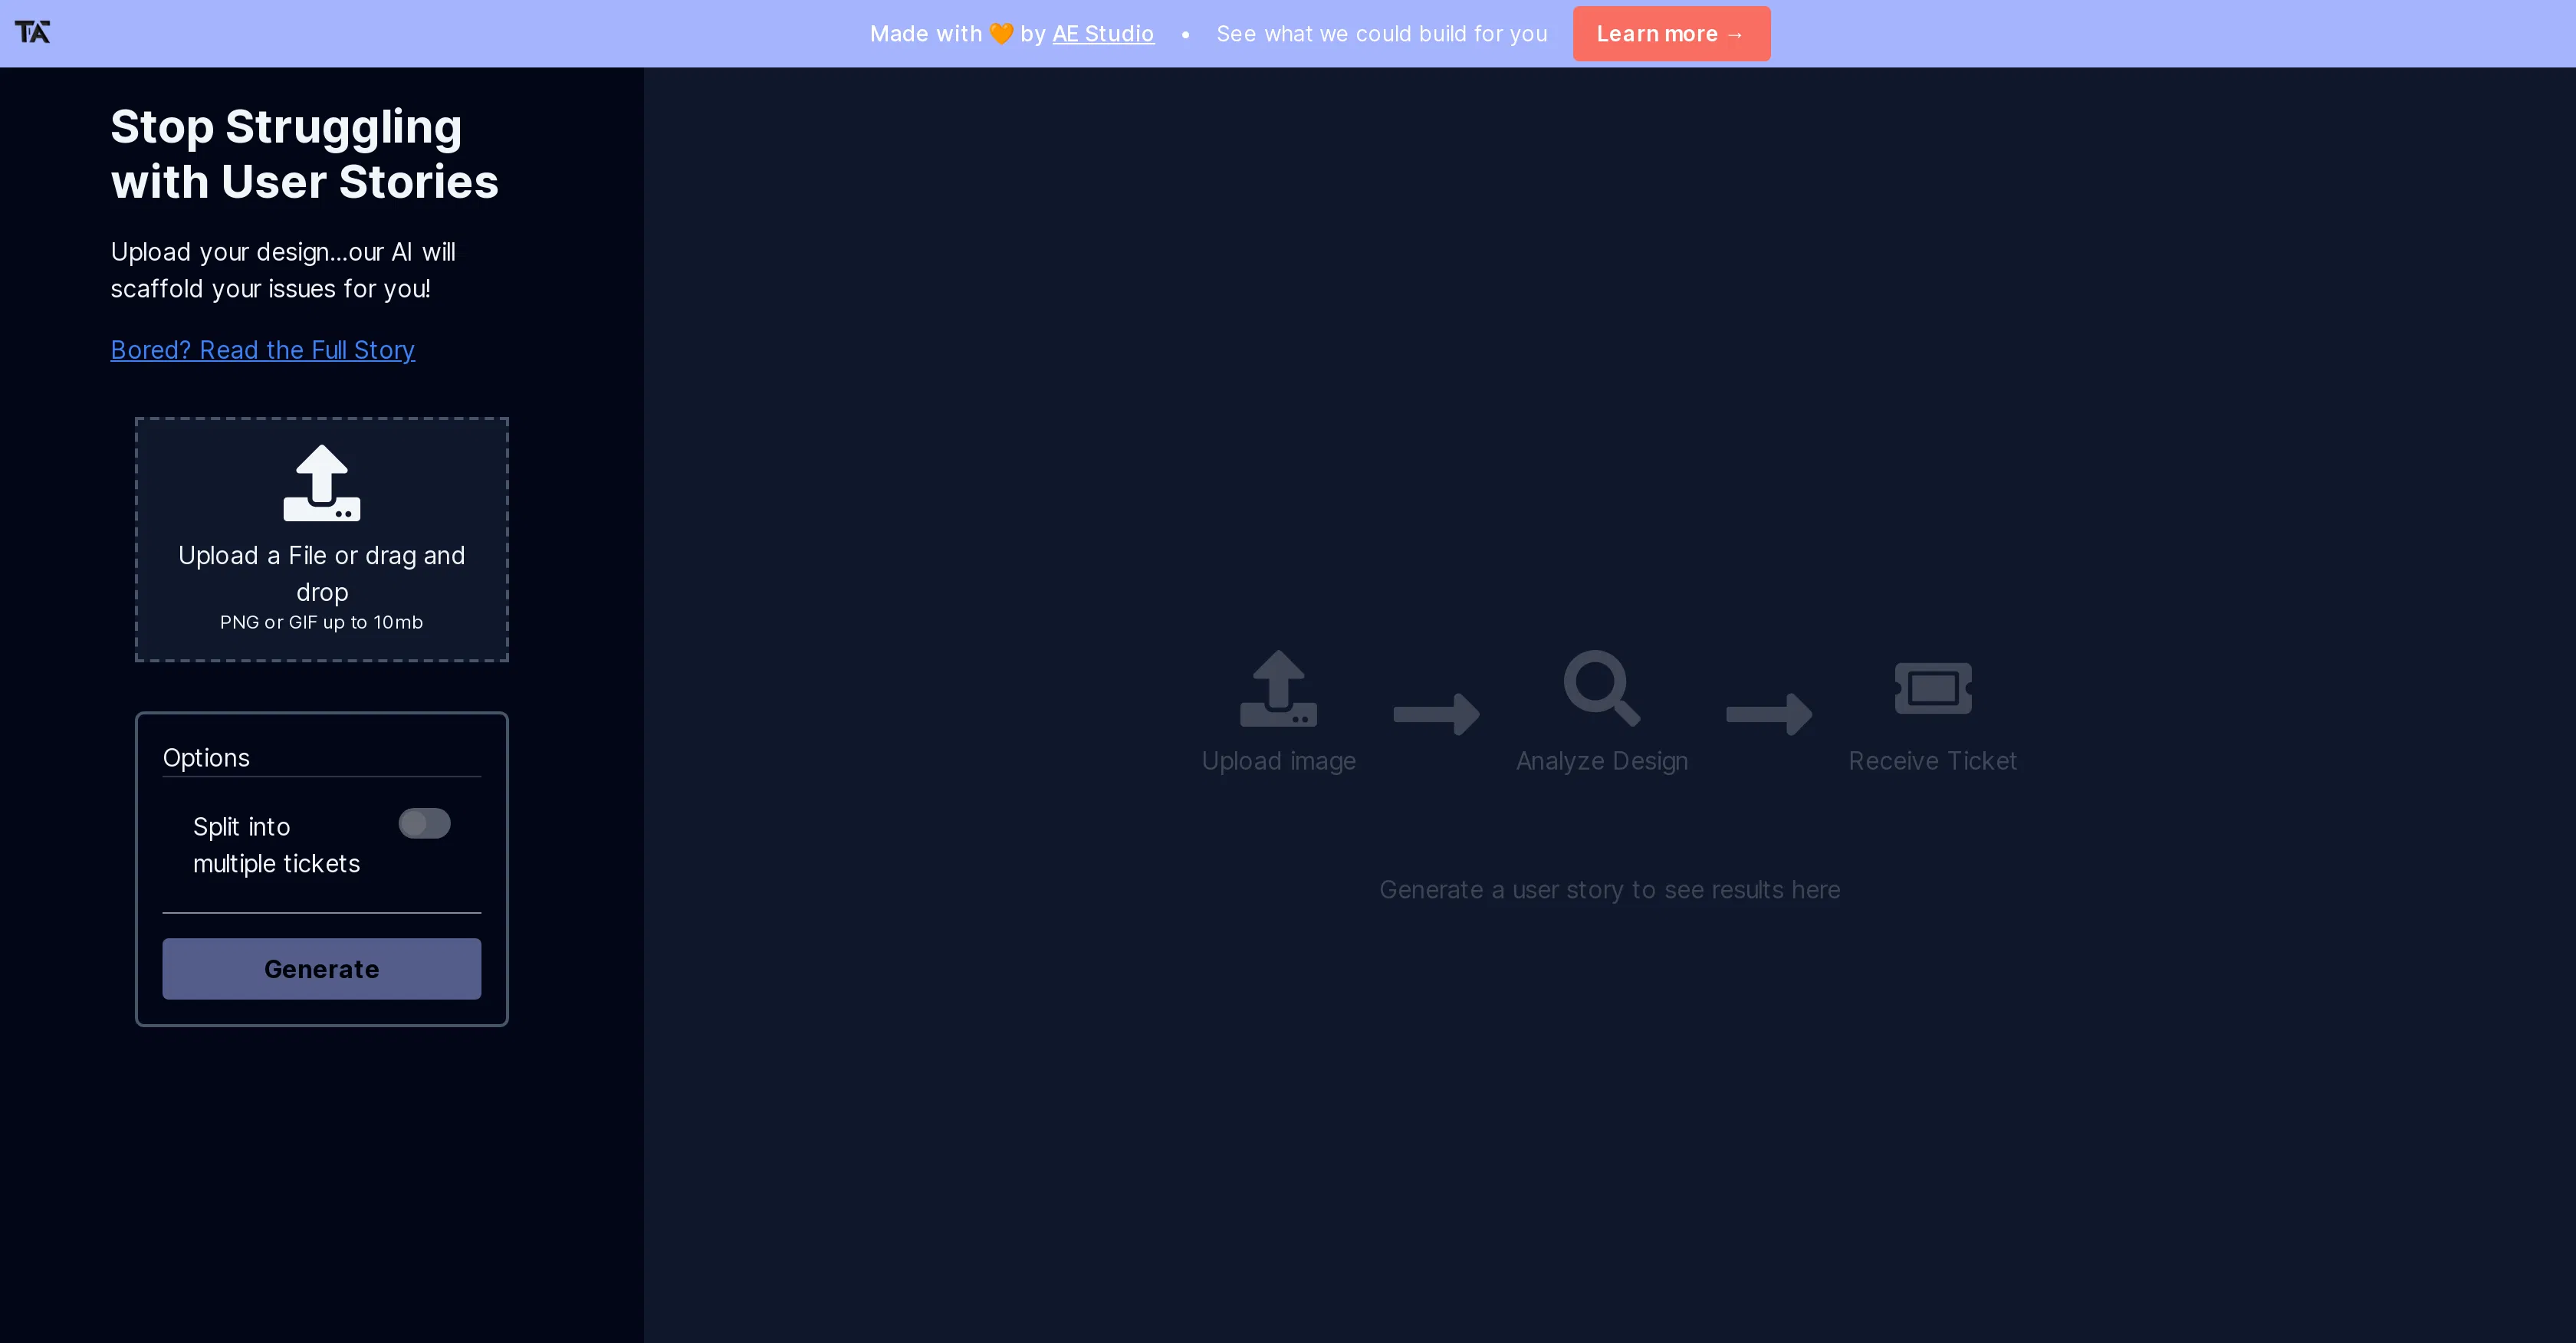Click the TA logo in header
Image resolution: width=2576 pixels, height=1343 pixels.
point(32,32)
